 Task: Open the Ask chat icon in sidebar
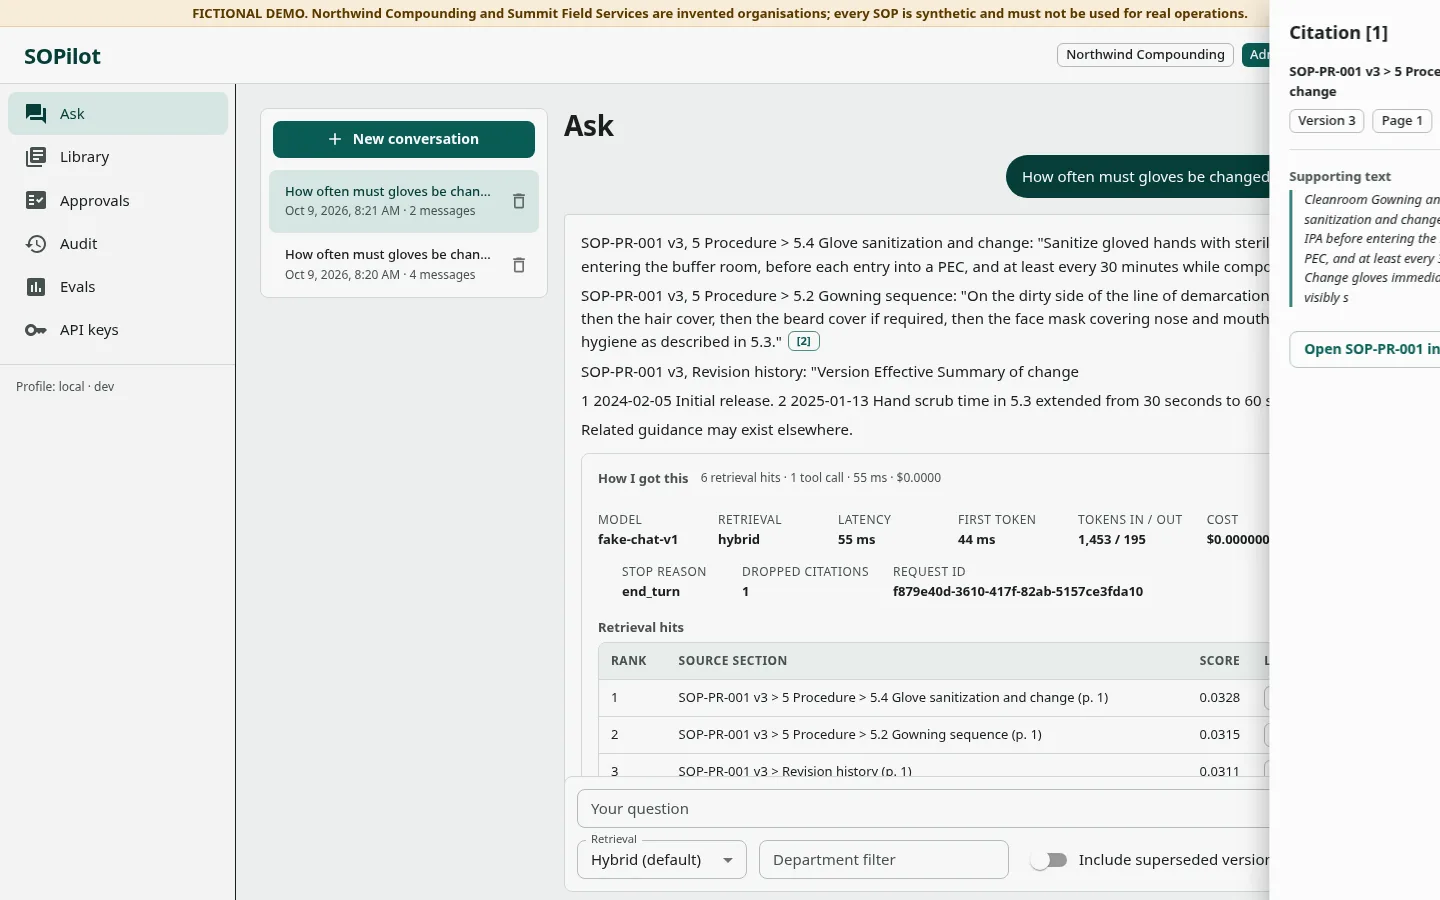click(36, 114)
